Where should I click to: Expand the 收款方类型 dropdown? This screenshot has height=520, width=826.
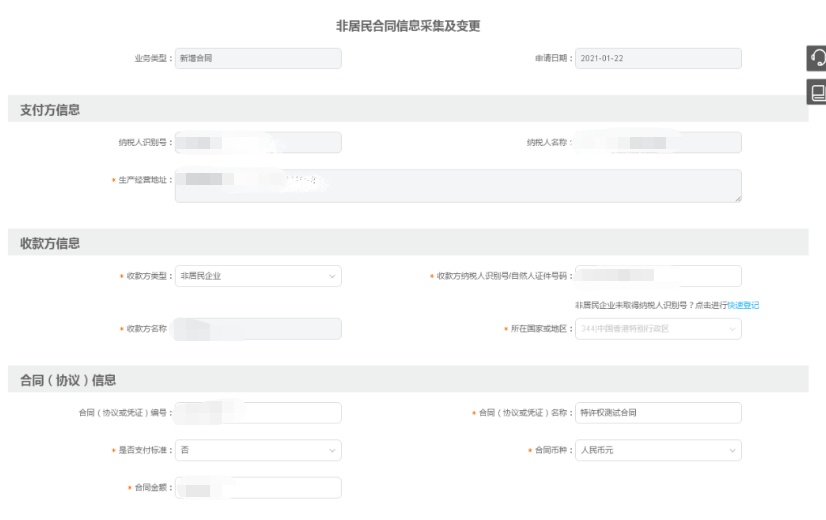tap(258, 276)
